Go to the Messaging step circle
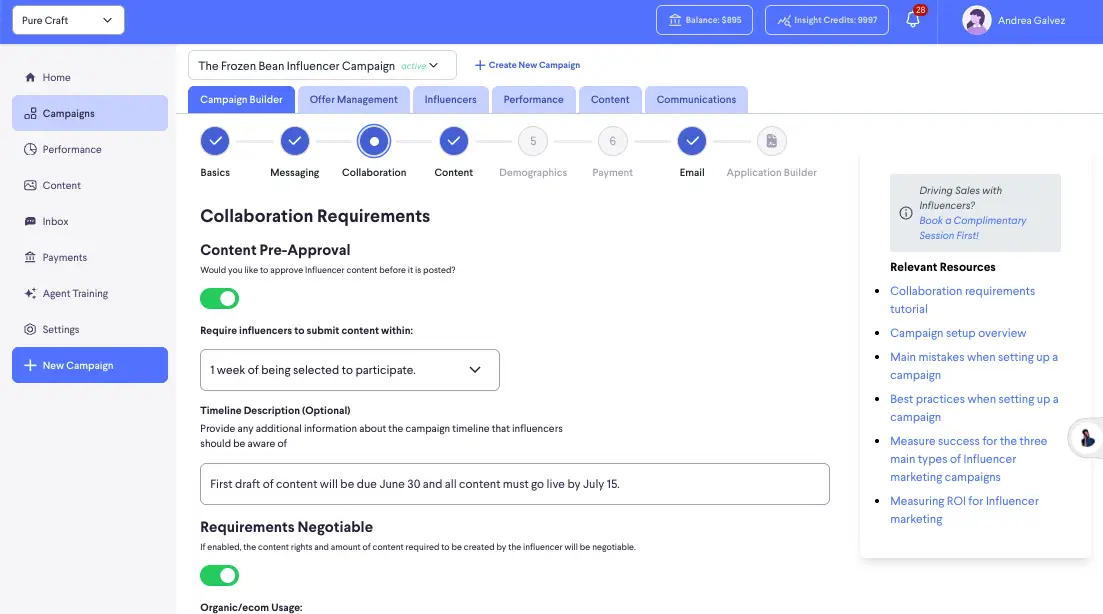The image size is (1103, 614). click(x=295, y=141)
